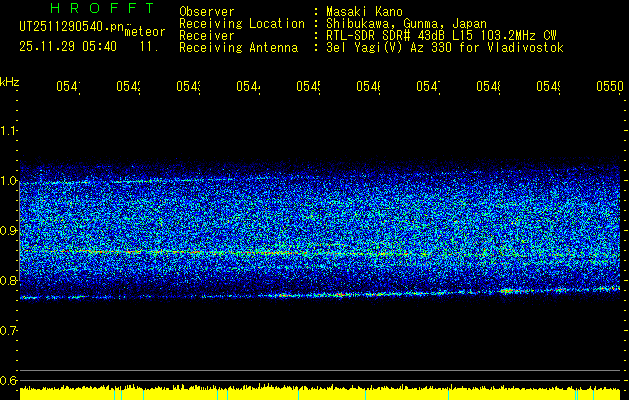Image resolution: width=629 pixels, height=400 pixels.
Task: Click the 0.8 kHz axis label
Action: [x=8, y=280]
